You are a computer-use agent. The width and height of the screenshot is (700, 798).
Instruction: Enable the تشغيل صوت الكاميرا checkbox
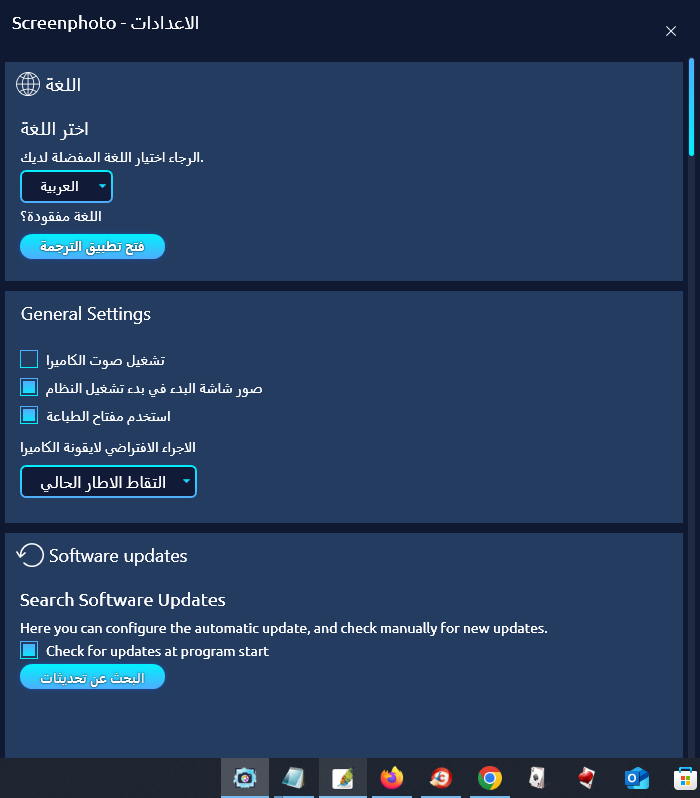tap(29, 359)
